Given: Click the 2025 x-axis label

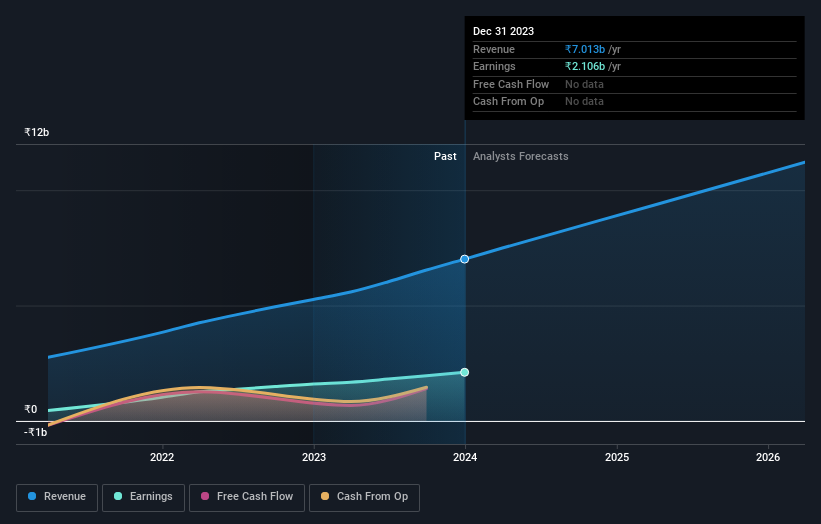Looking at the screenshot, I should (617, 457).
